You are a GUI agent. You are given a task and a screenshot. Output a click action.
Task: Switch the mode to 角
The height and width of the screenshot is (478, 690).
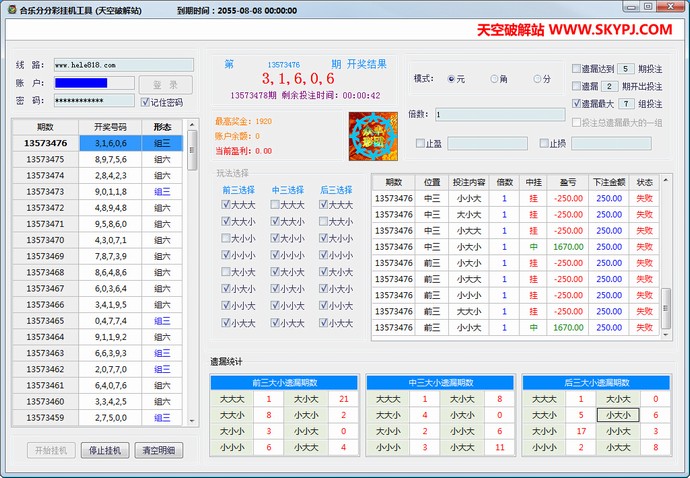[x=495, y=79]
